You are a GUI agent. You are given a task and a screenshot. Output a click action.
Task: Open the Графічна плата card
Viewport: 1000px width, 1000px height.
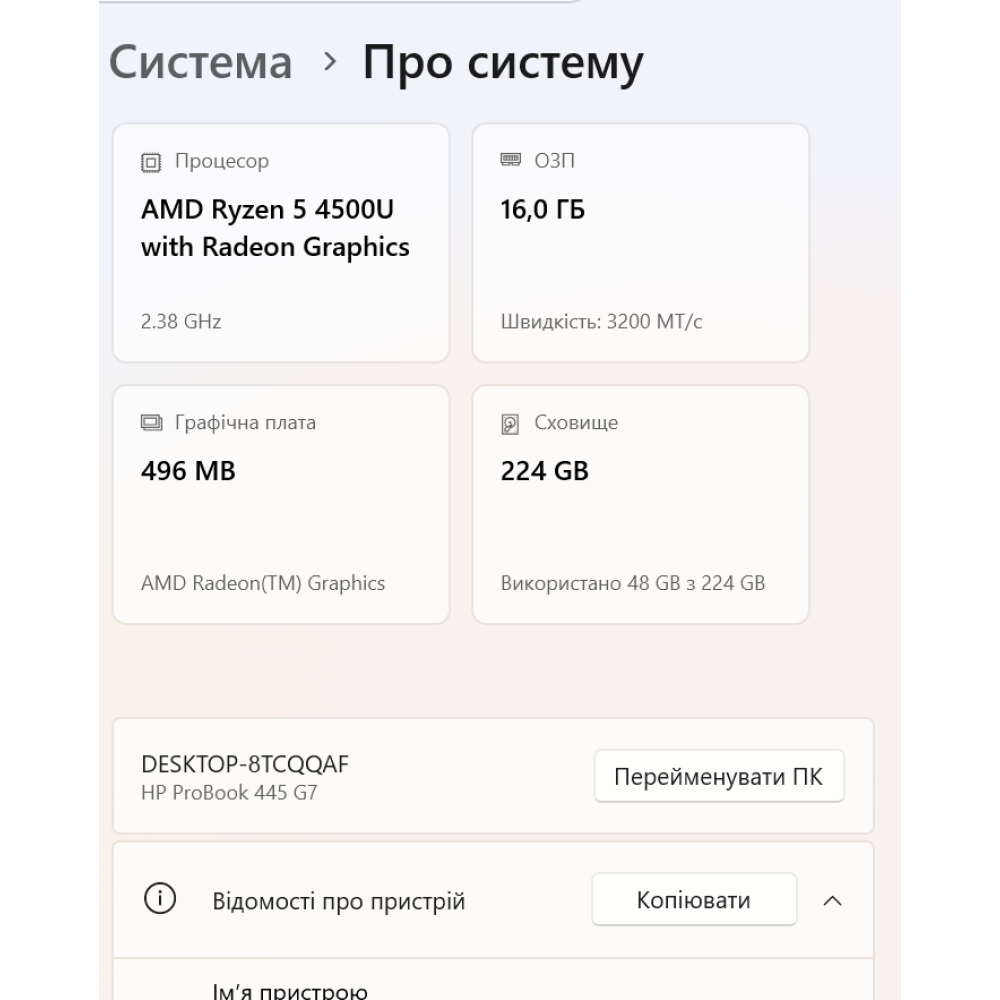(x=281, y=504)
